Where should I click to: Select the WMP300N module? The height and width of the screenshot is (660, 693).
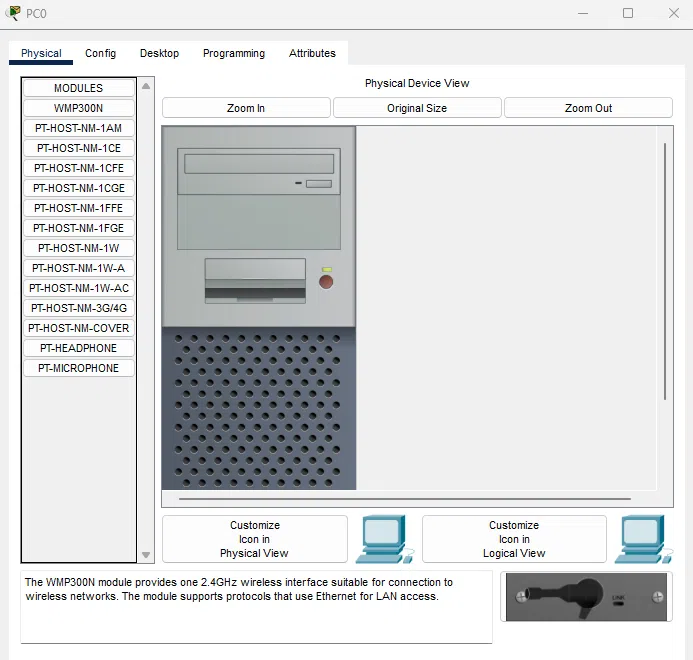click(79, 108)
